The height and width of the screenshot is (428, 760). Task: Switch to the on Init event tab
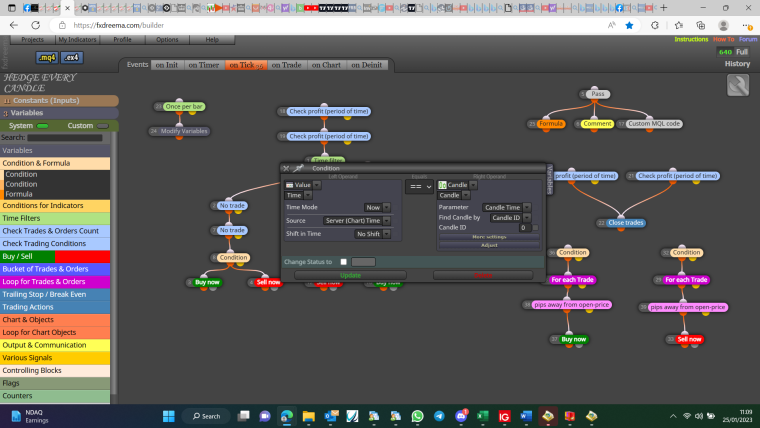(166, 65)
